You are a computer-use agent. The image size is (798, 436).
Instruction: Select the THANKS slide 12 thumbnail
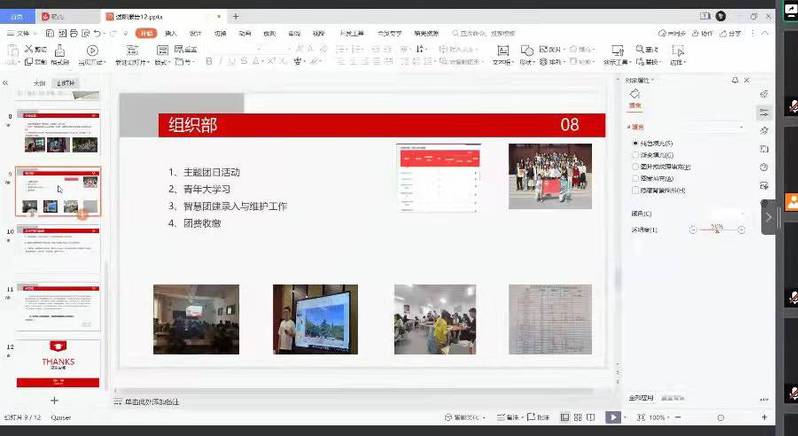58,363
